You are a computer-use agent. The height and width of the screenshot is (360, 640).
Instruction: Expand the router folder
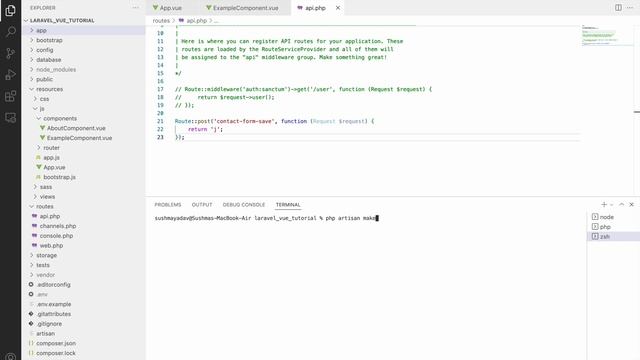click(x=83, y=148)
